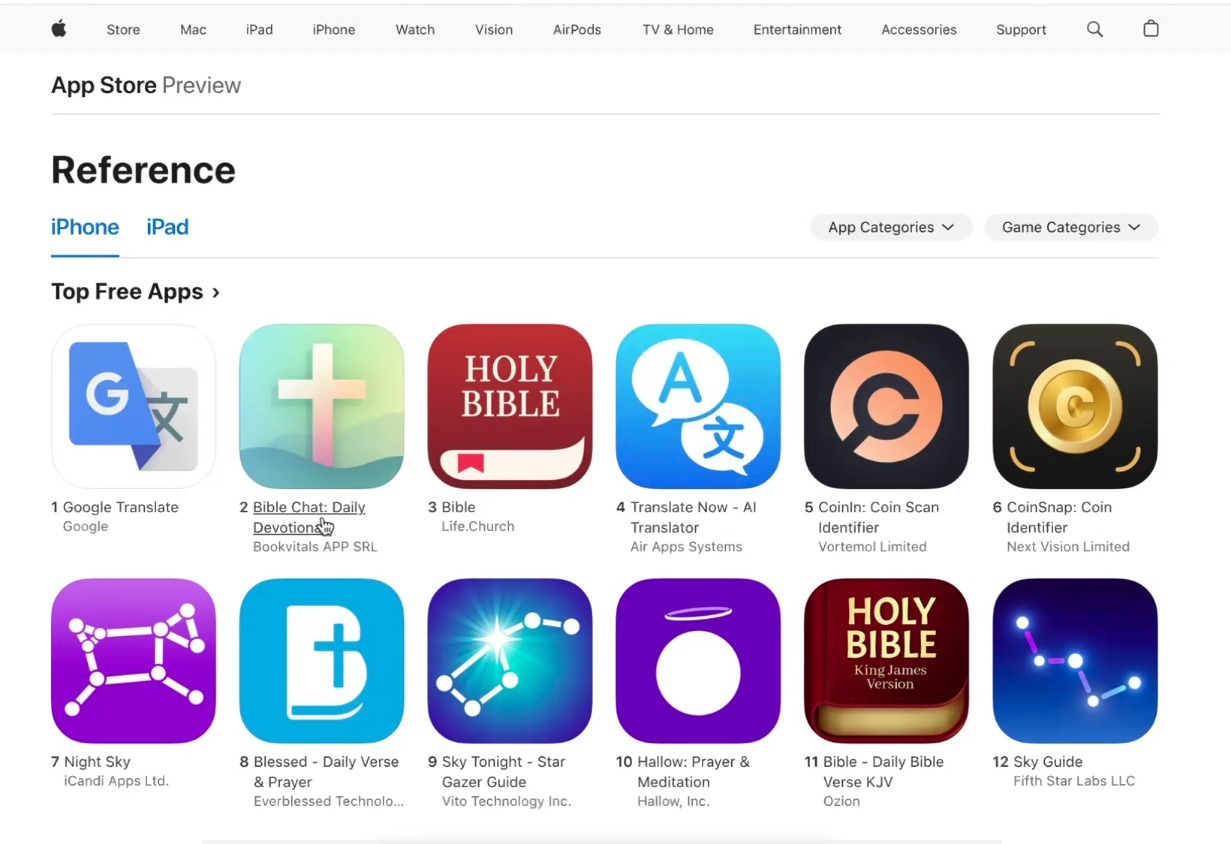This screenshot has height=844, width=1231.
Task: Open Blessed - Daily Verse & Prayer link
Action: pyautogui.click(x=326, y=772)
